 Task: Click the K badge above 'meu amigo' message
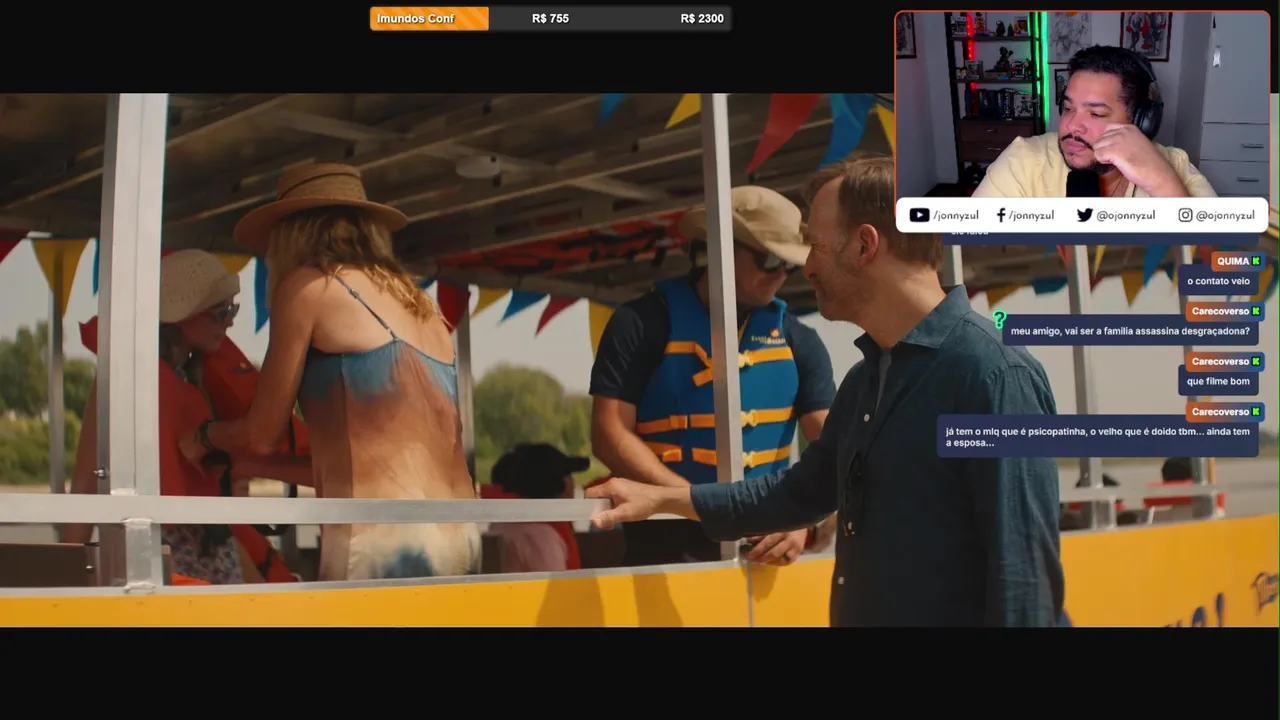click(x=1256, y=311)
